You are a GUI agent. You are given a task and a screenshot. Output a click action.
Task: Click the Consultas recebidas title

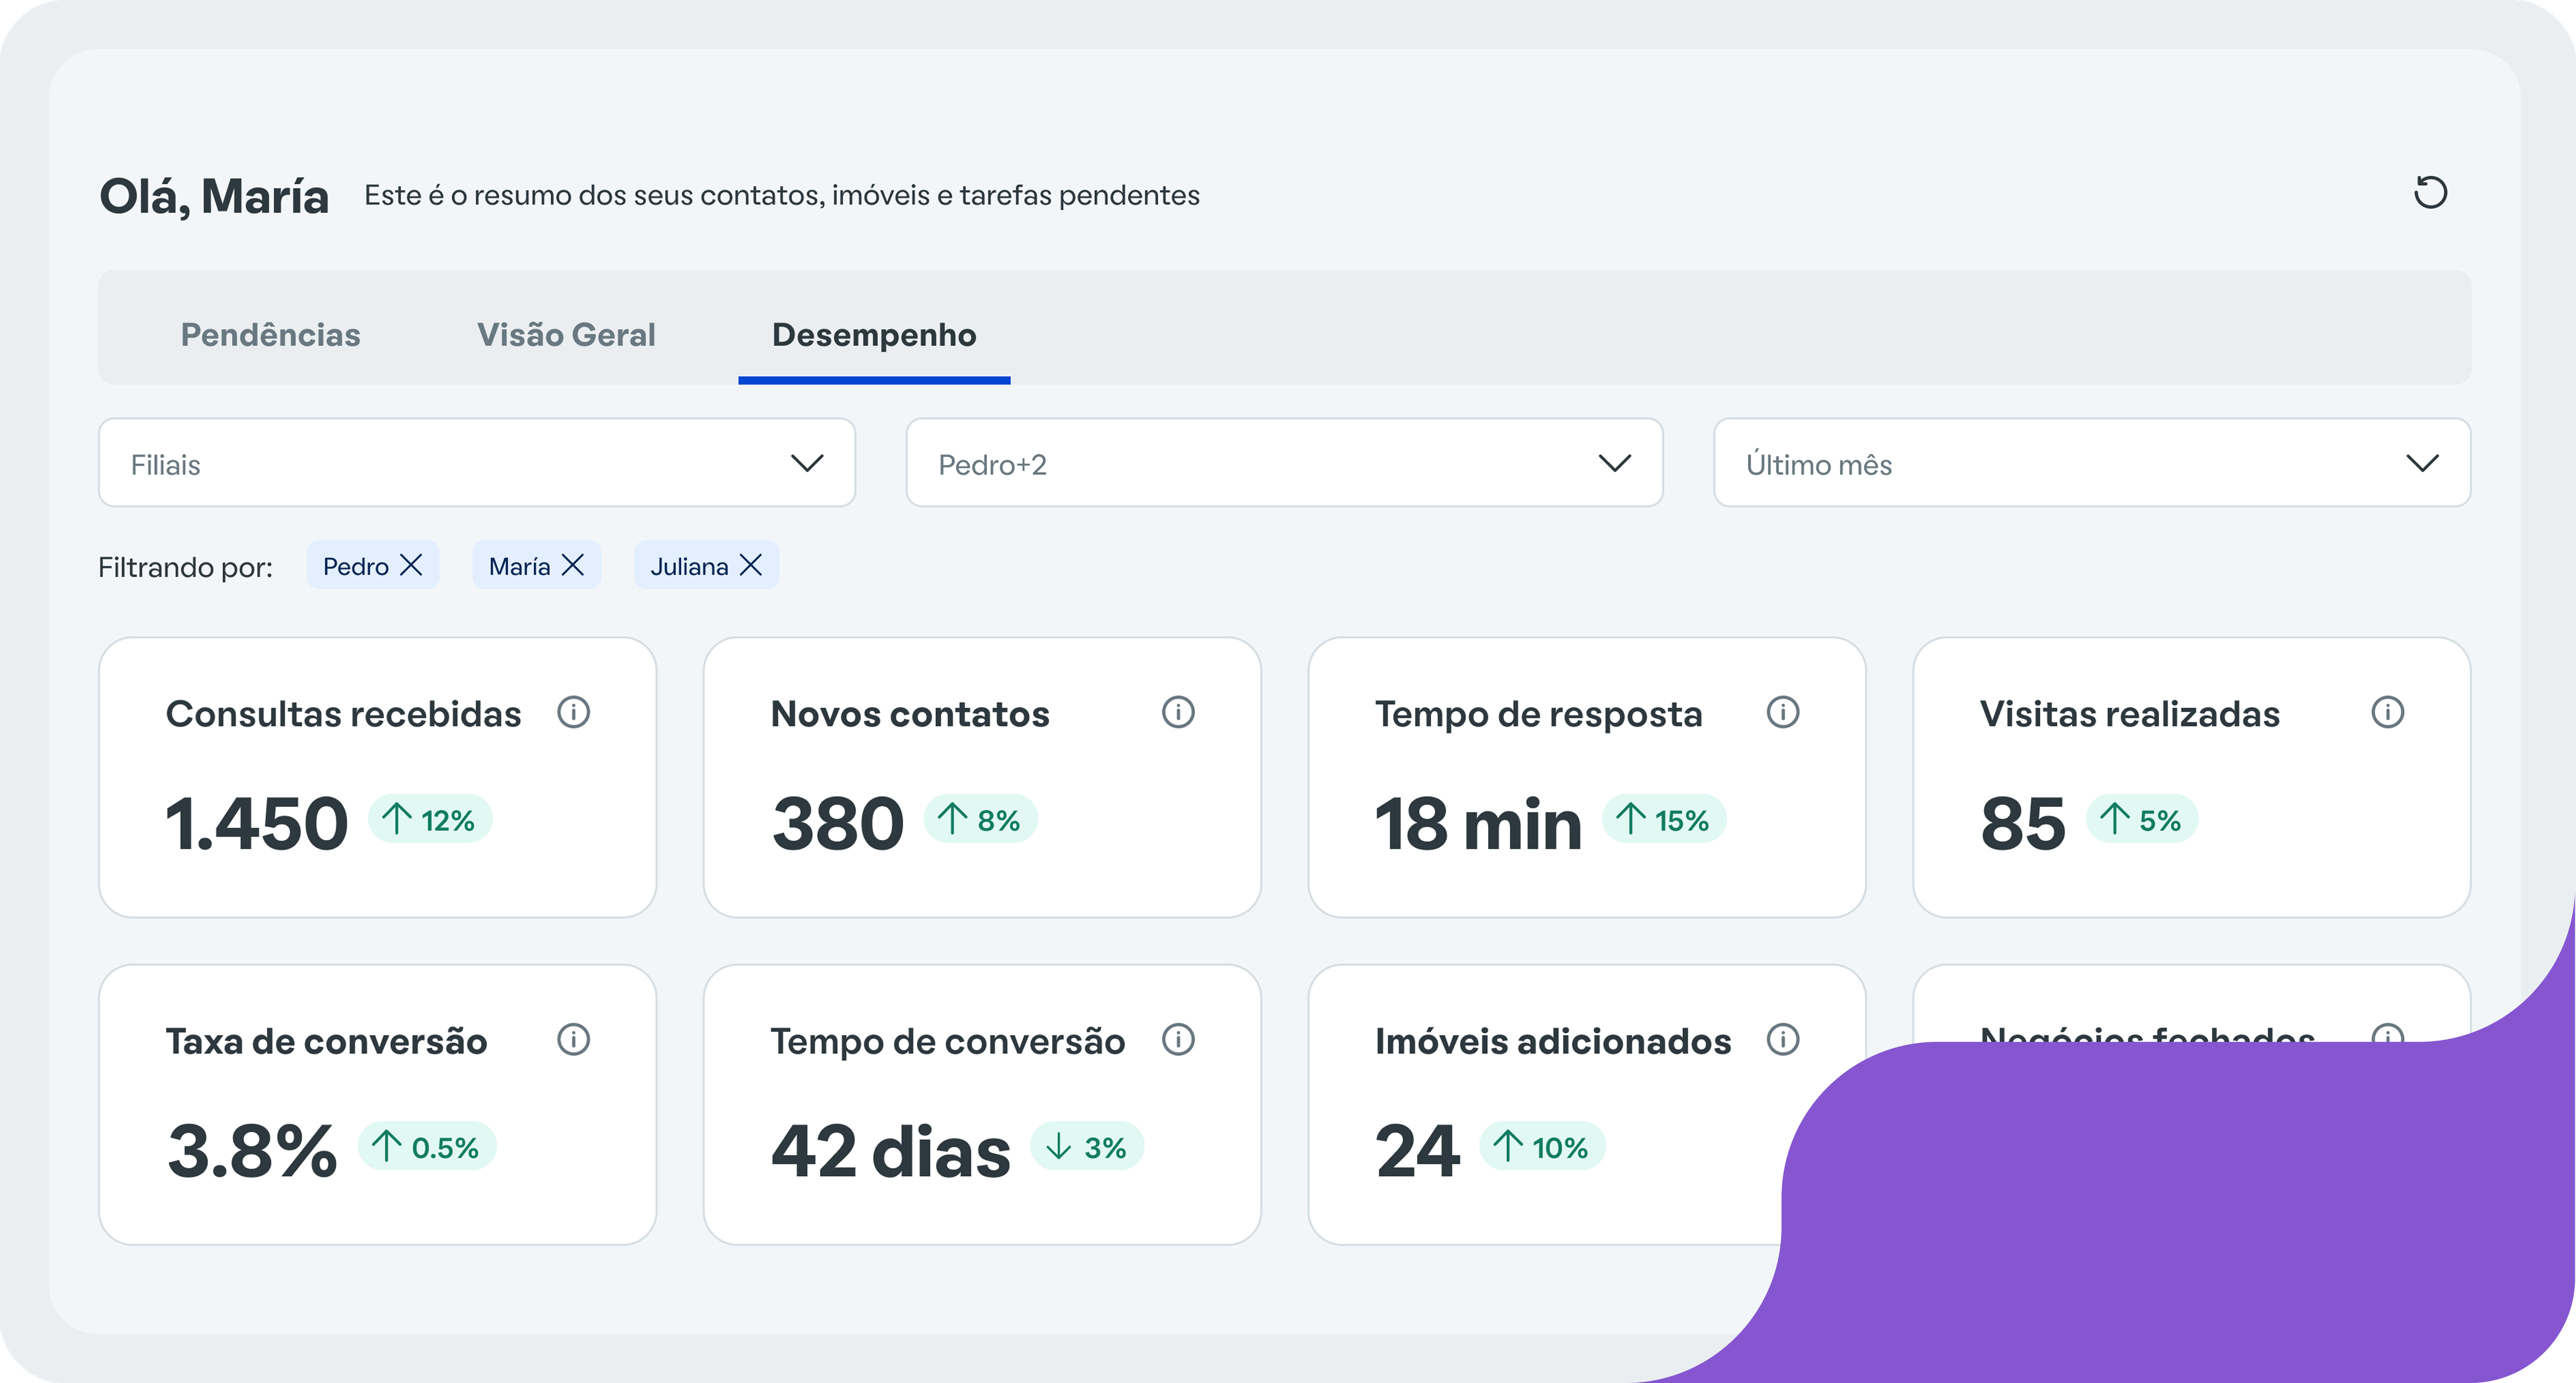pyautogui.click(x=343, y=714)
